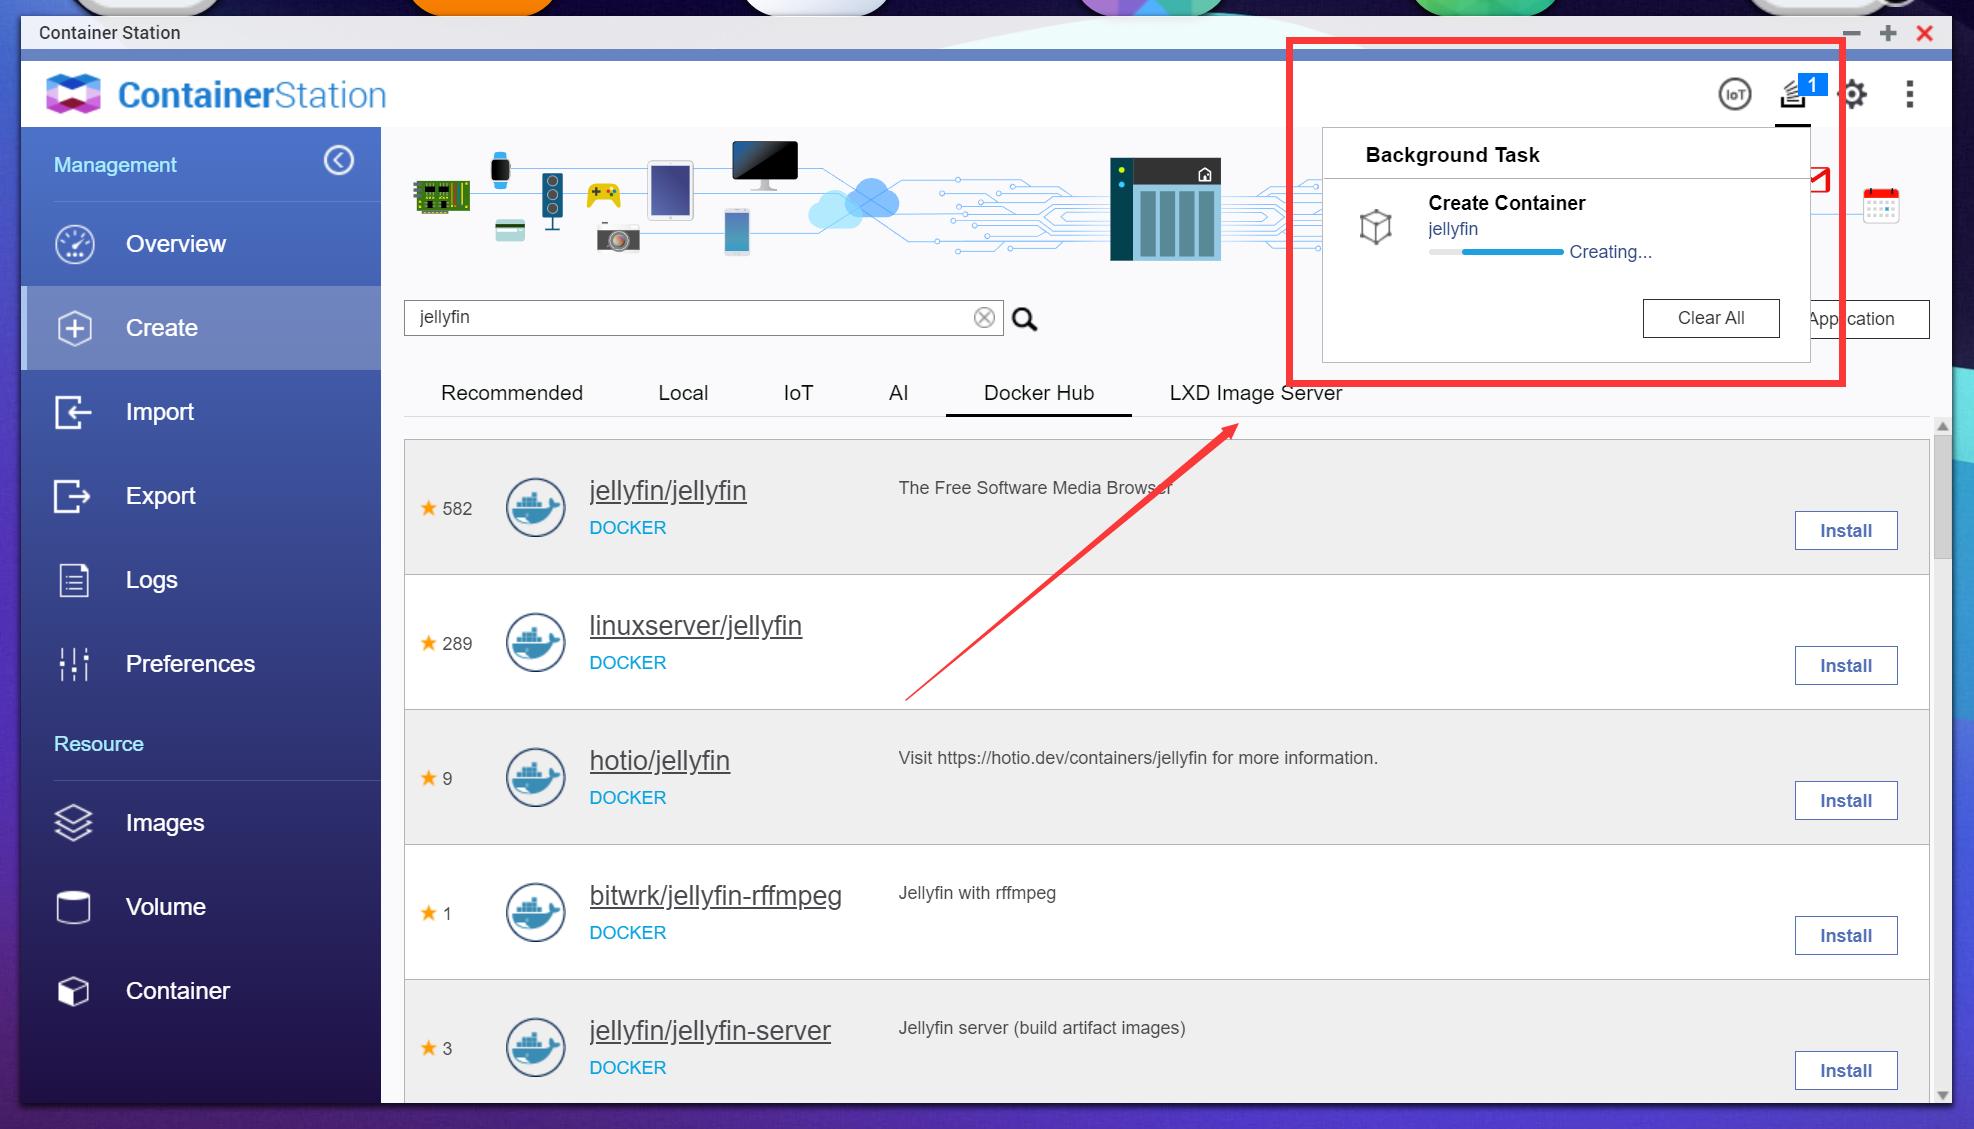
Task: Open the jellyfin/jellyfin image link
Action: (x=667, y=491)
